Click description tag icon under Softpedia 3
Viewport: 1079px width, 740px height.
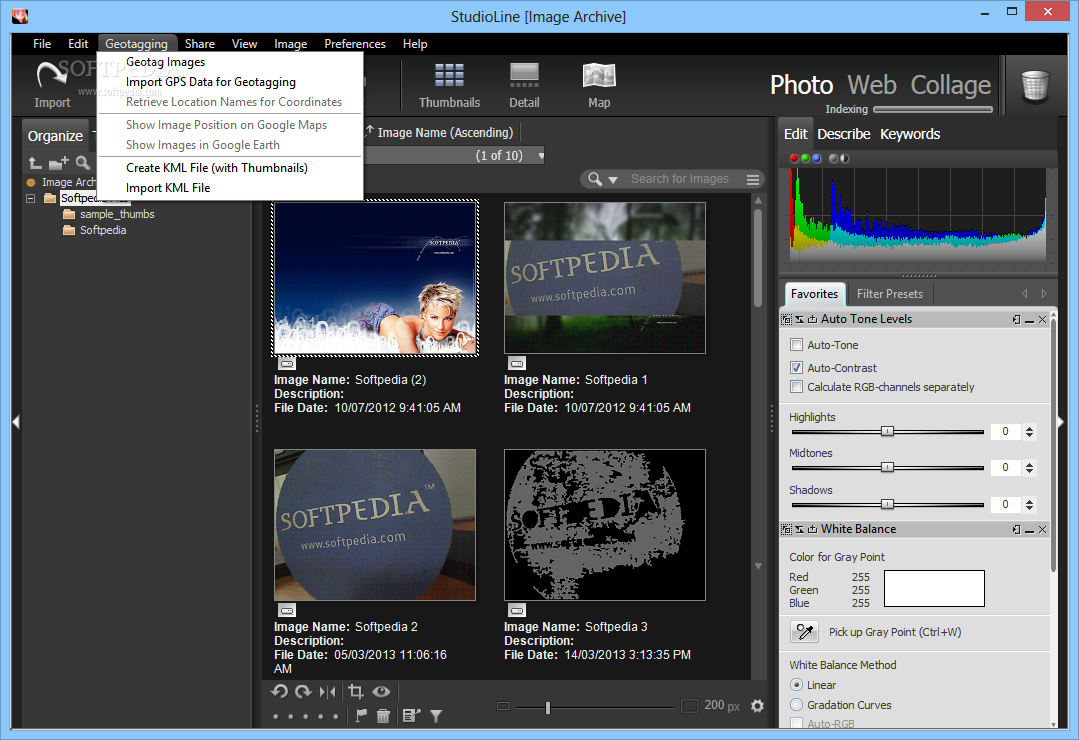[517, 611]
